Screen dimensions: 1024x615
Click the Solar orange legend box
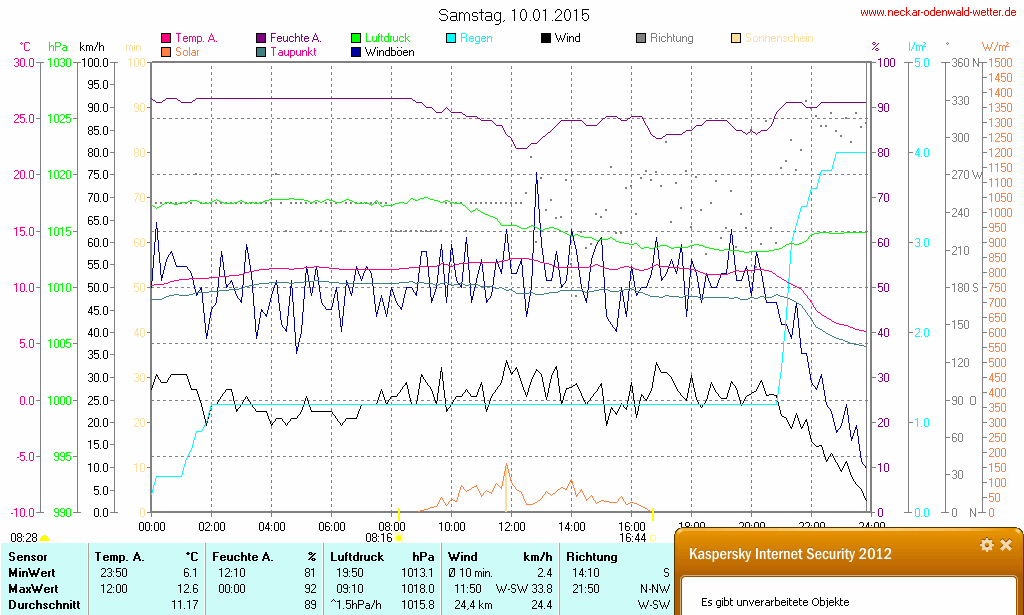pos(166,51)
